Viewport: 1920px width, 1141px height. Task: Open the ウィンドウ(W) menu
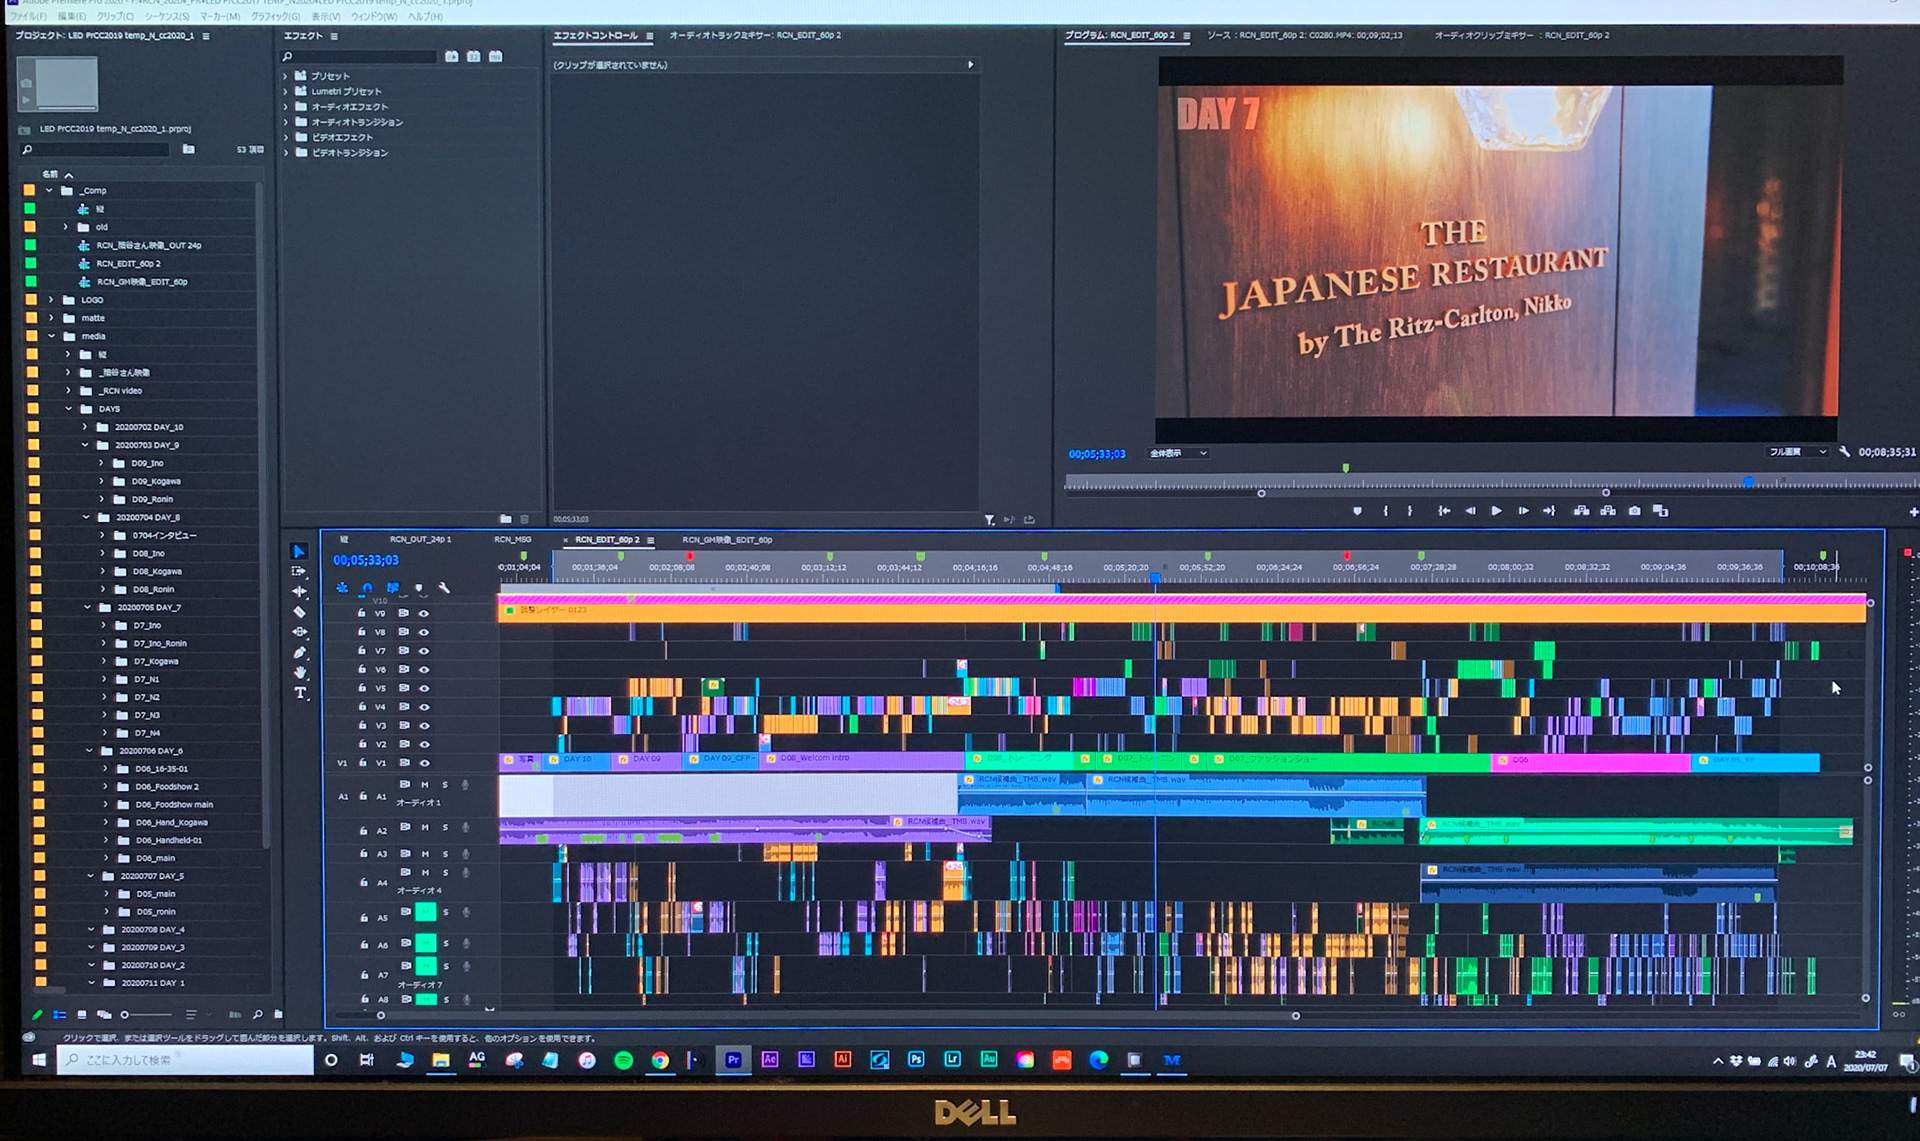[x=375, y=17]
